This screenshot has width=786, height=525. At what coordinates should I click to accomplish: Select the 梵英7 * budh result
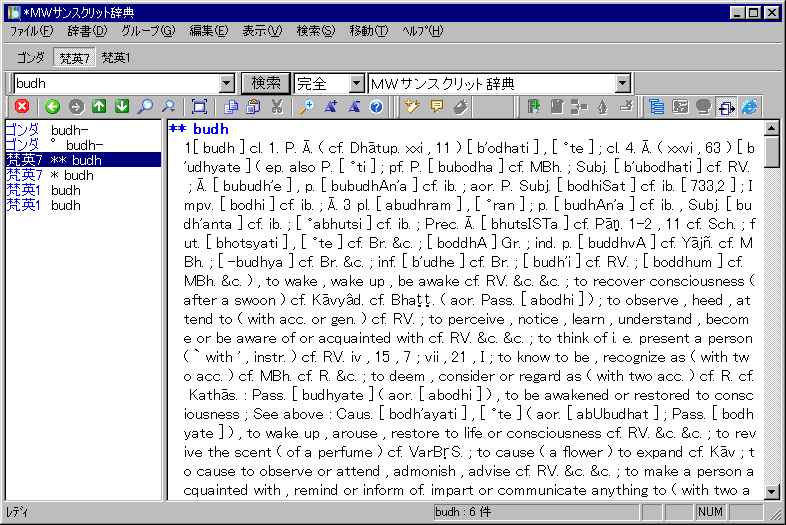pyautogui.click(x=83, y=175)
